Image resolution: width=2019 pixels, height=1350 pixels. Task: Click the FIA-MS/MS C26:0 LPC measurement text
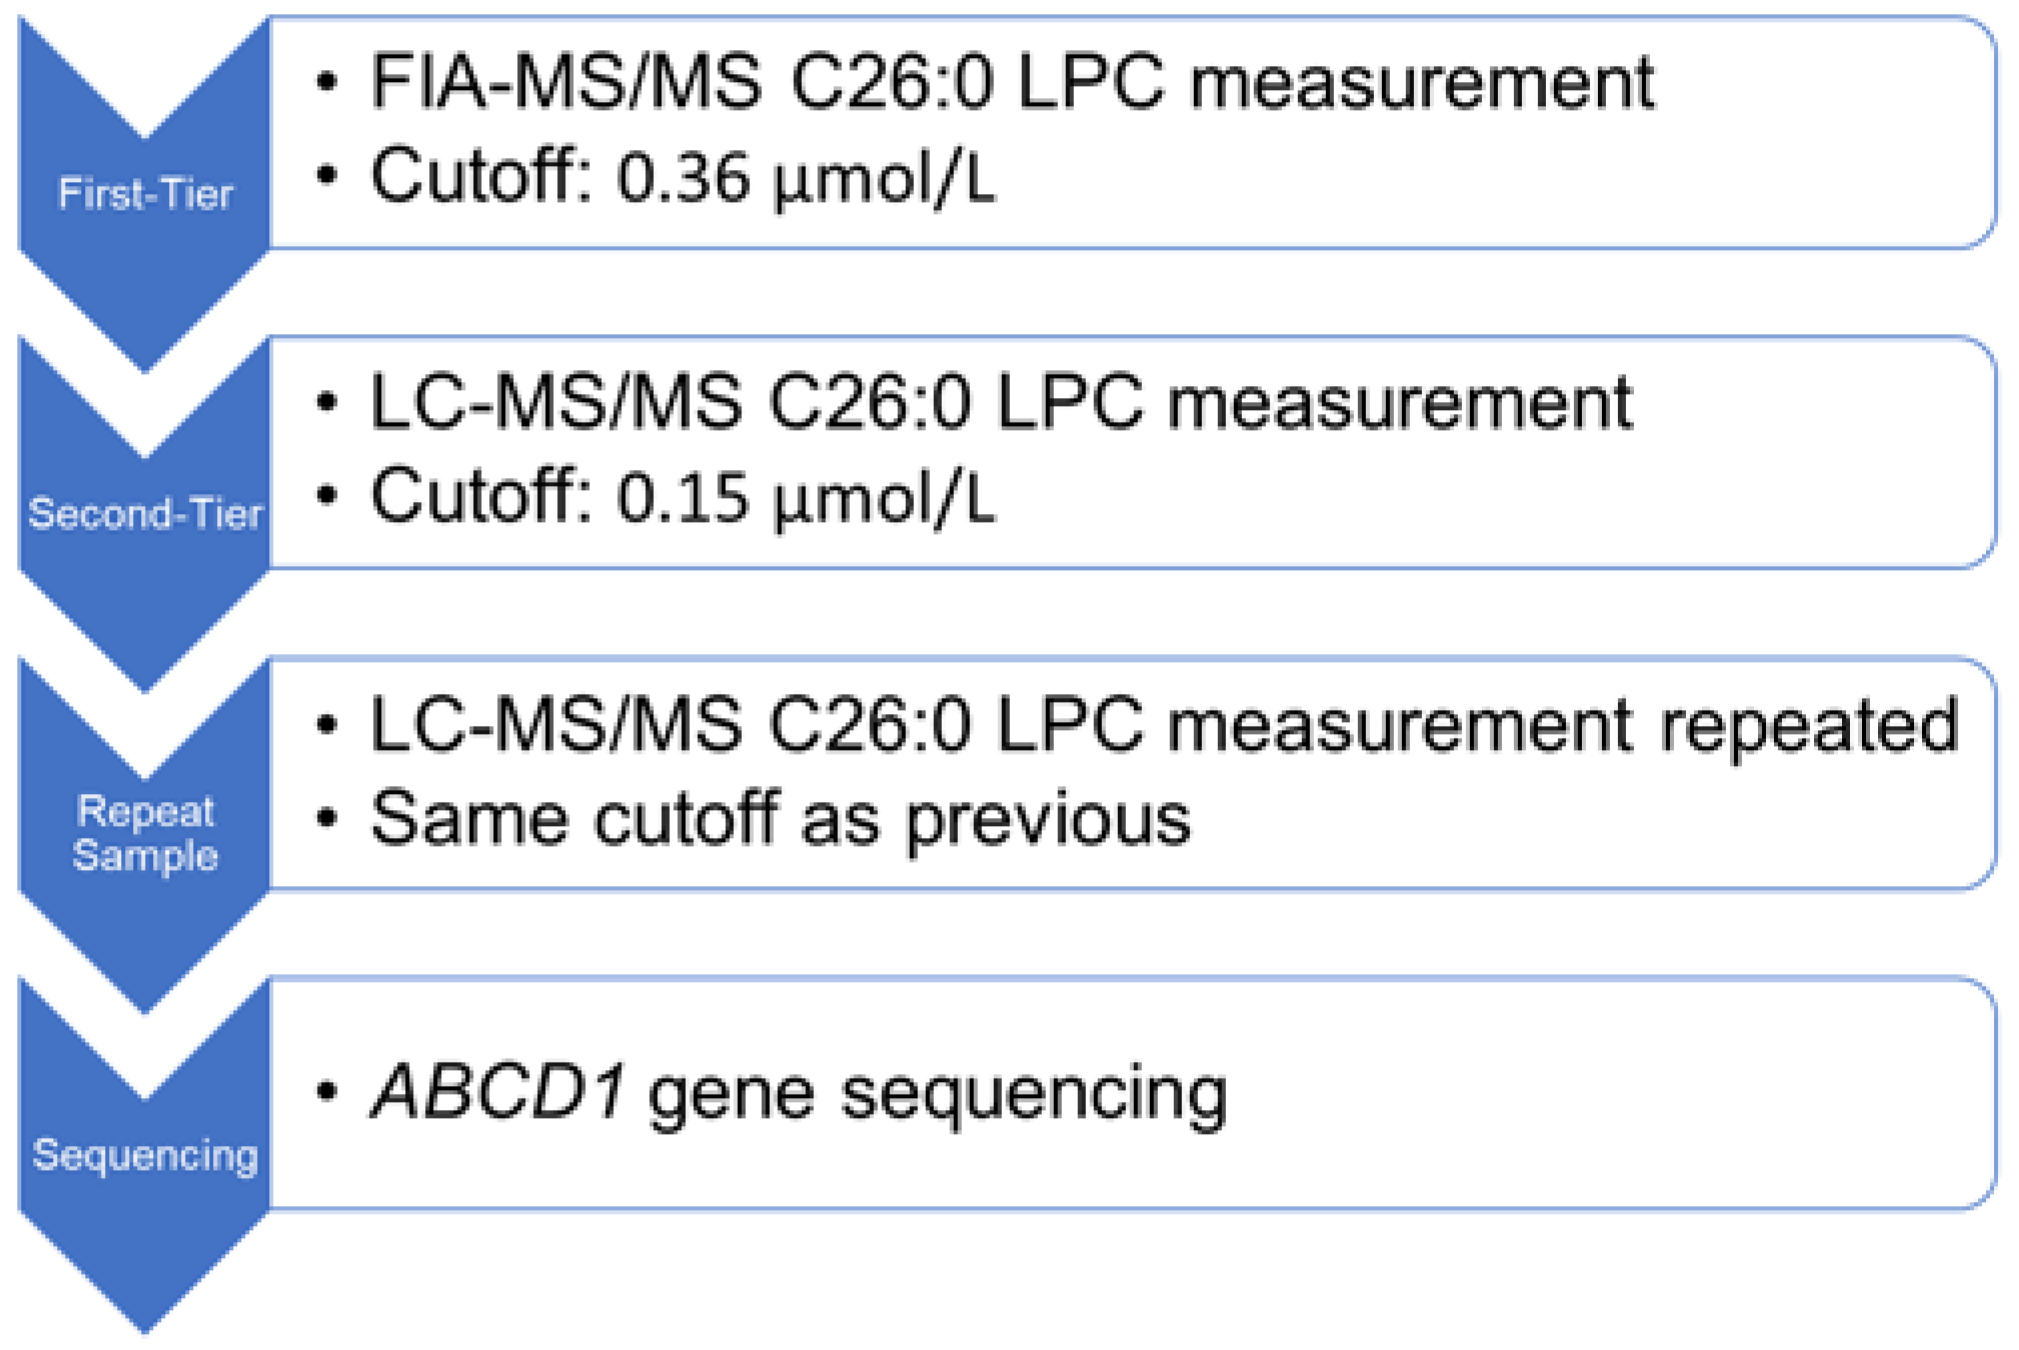1011,82
